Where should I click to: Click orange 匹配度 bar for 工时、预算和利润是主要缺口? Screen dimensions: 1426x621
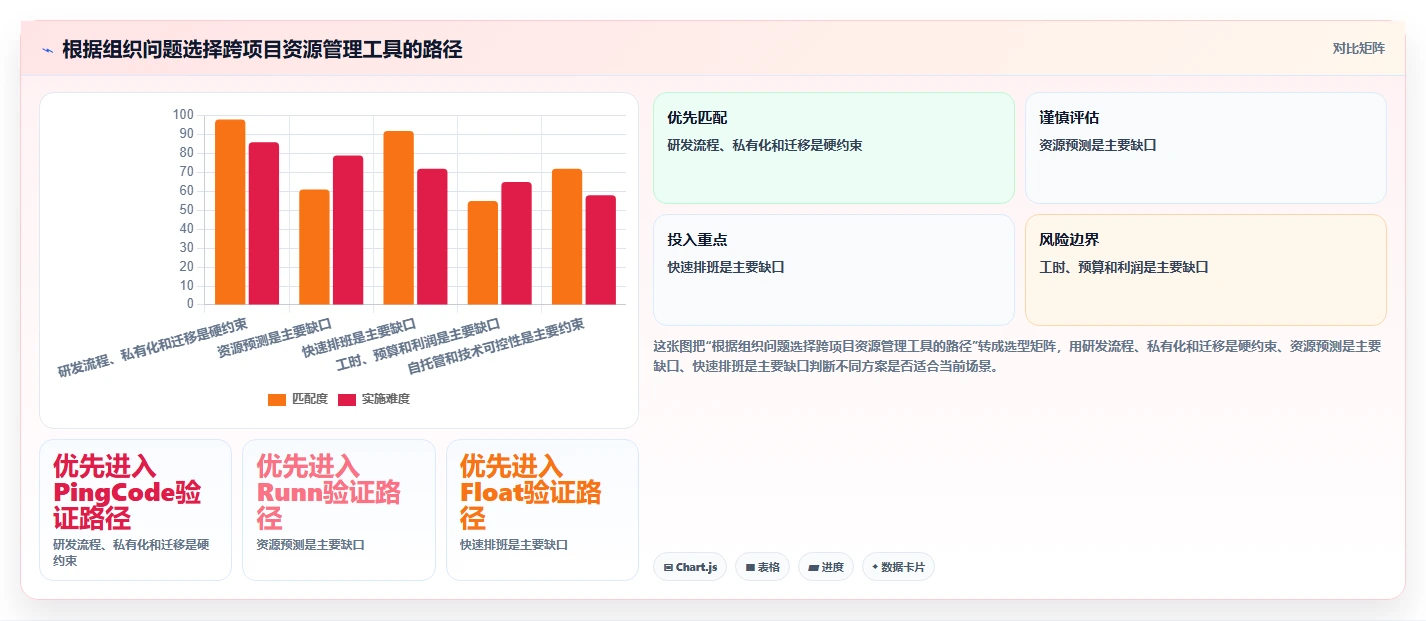click(483, 253)
